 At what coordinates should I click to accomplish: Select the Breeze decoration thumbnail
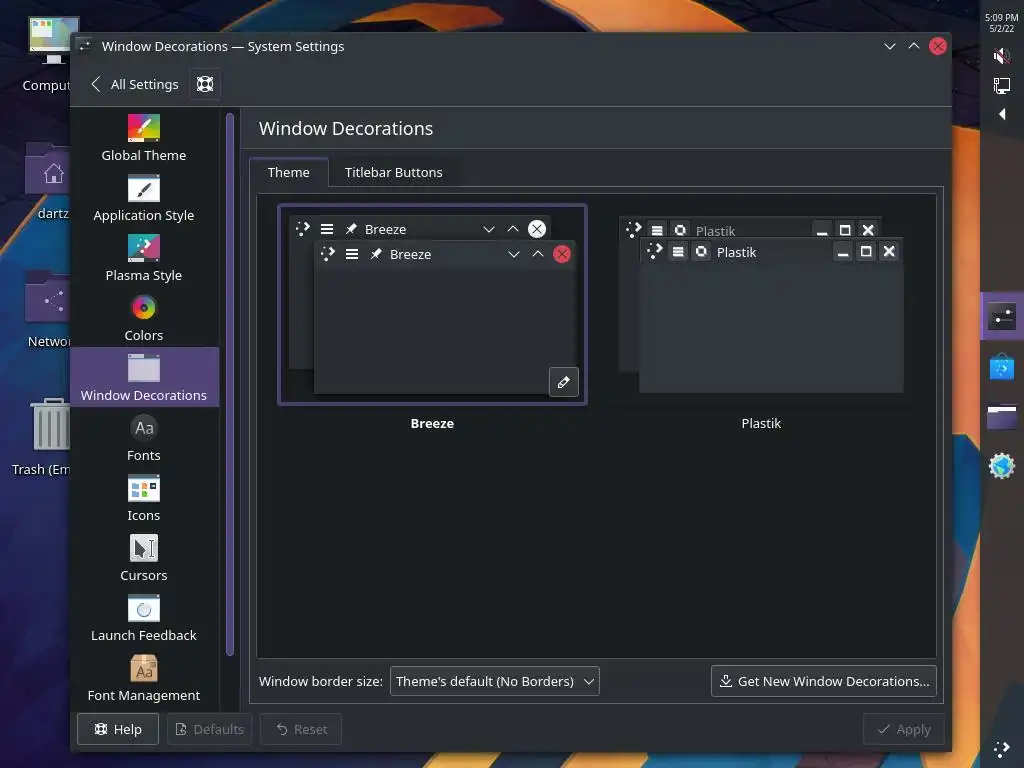[432, 305]
